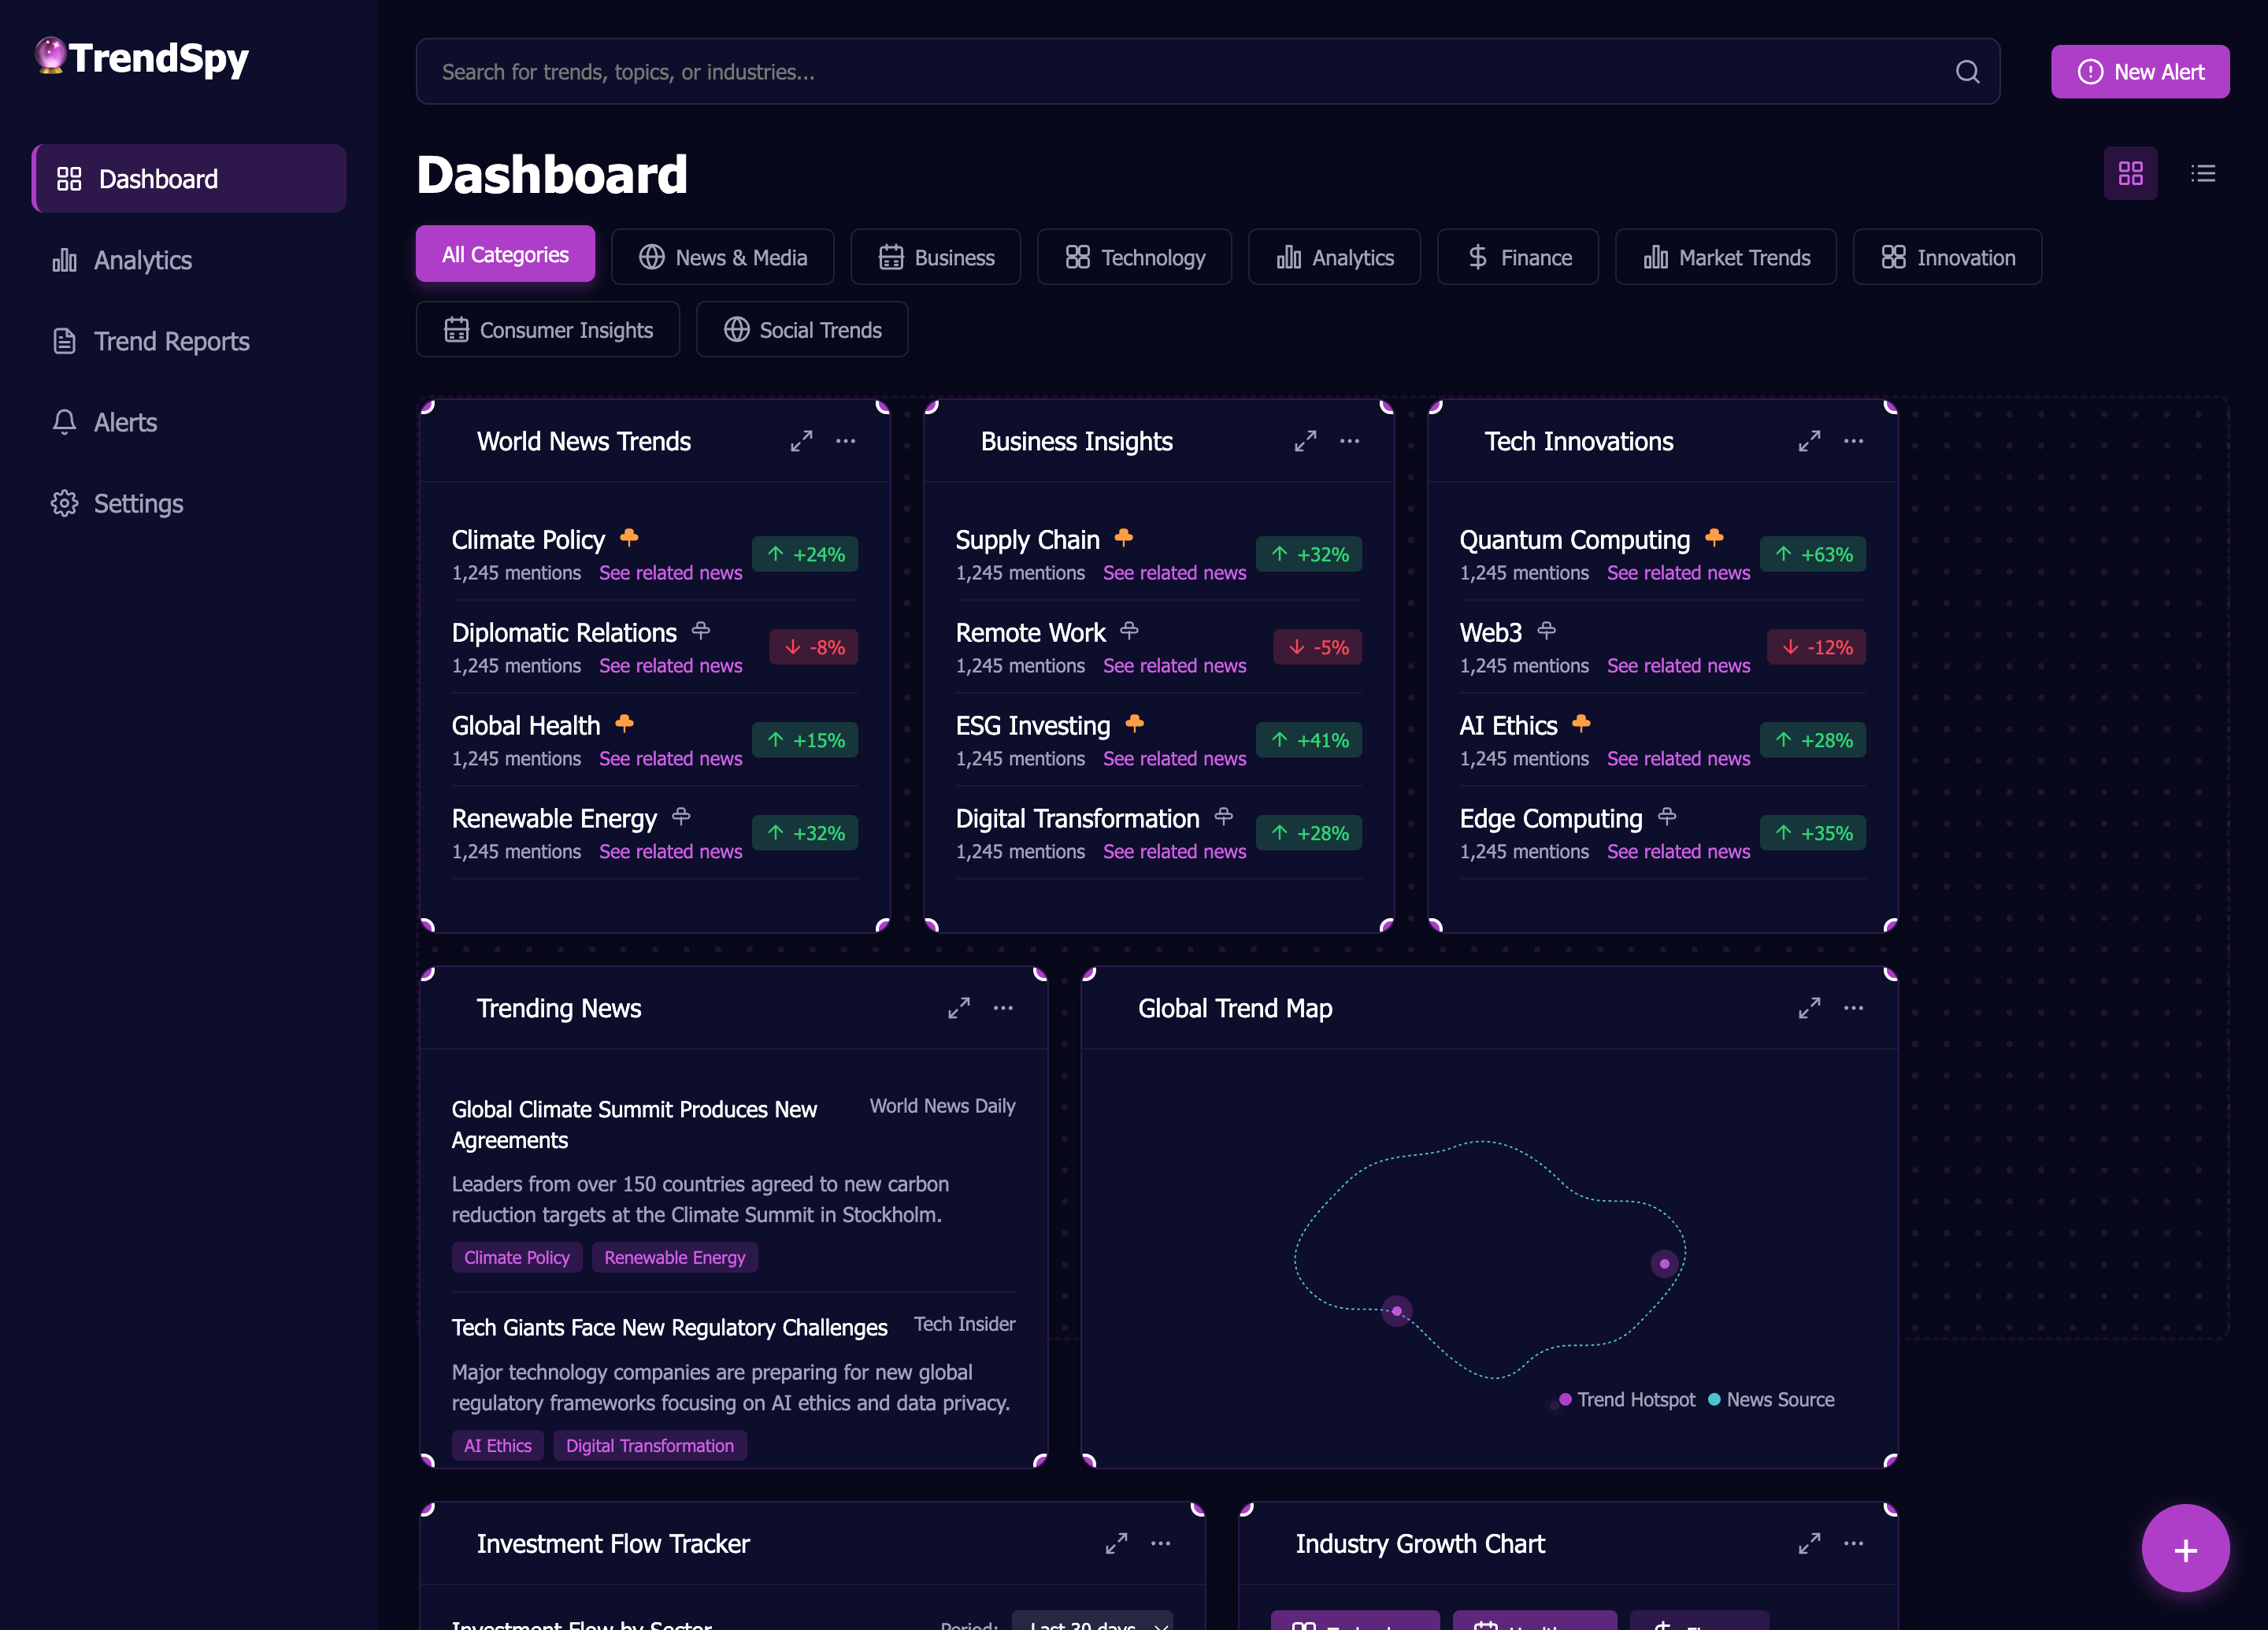See related news for Climate Policy
The height and width of the screenshot is (1630, 2268).
[x=670, y=572]
